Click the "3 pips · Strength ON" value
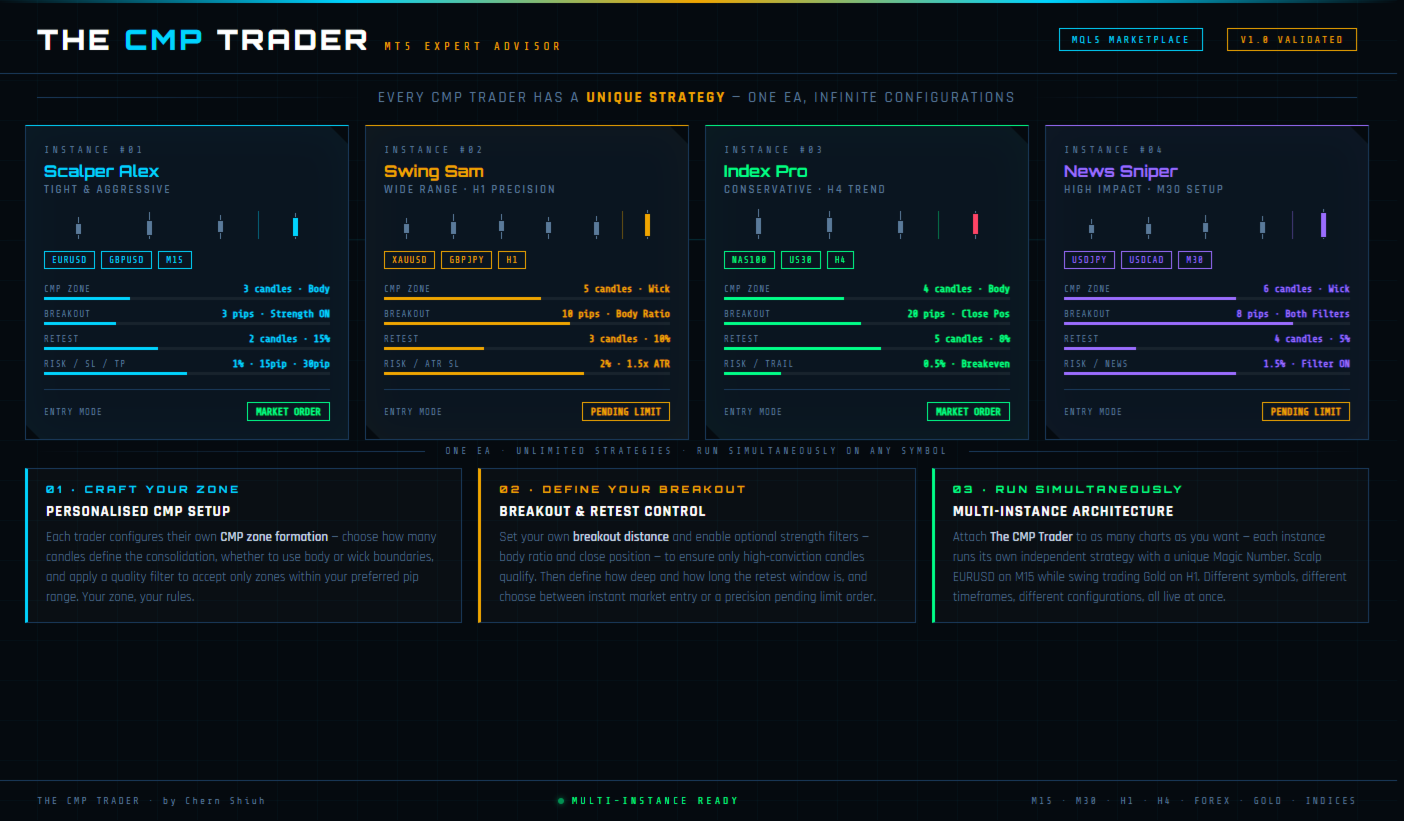 [276, 314]
